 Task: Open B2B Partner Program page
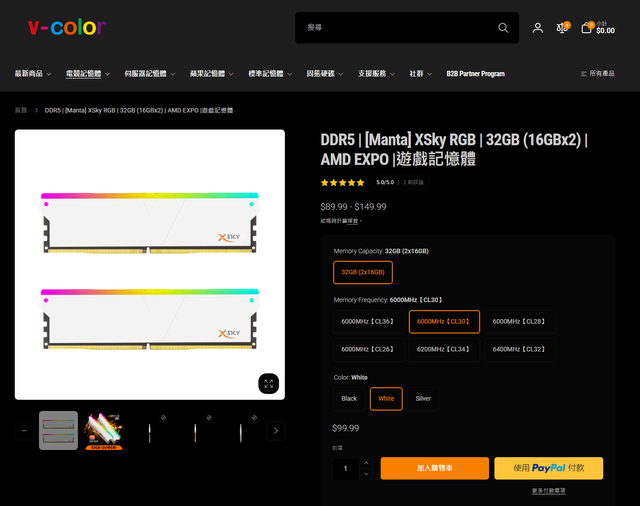tap(476, 74)
